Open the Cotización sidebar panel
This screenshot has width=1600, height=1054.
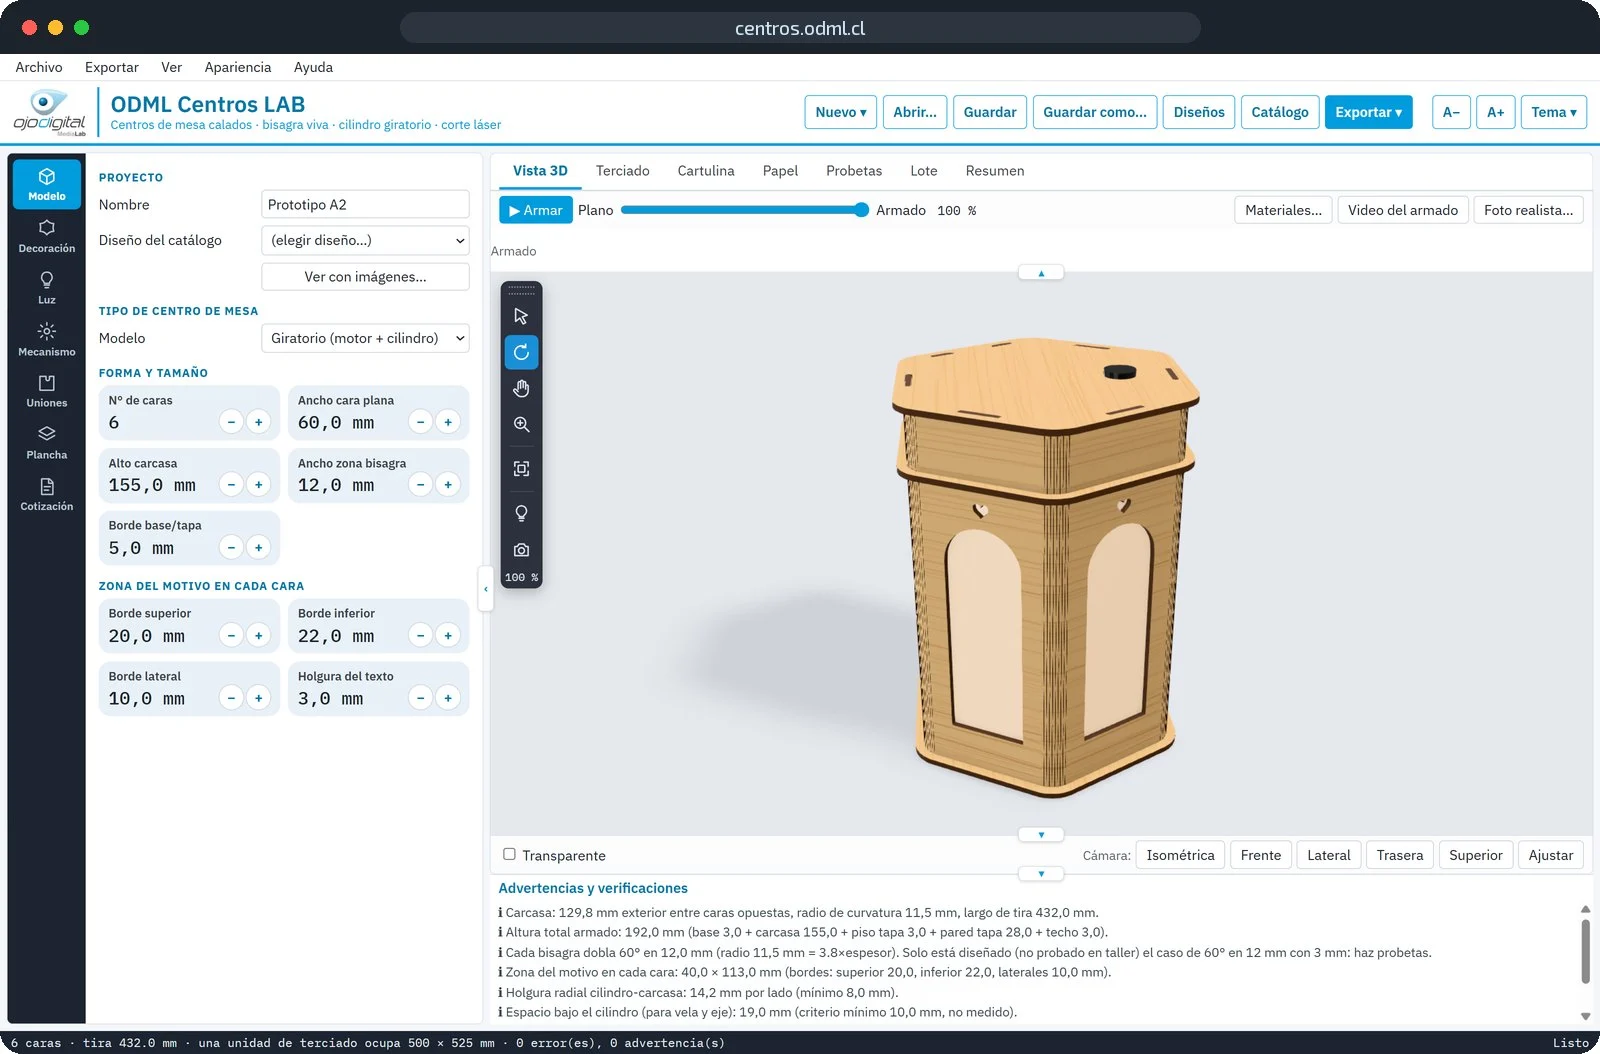(47, 495)
